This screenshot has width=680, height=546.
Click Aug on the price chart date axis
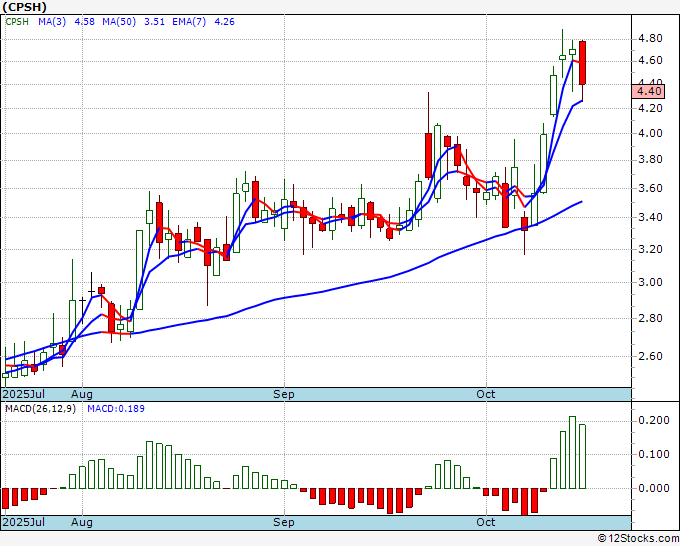point(82,394)
